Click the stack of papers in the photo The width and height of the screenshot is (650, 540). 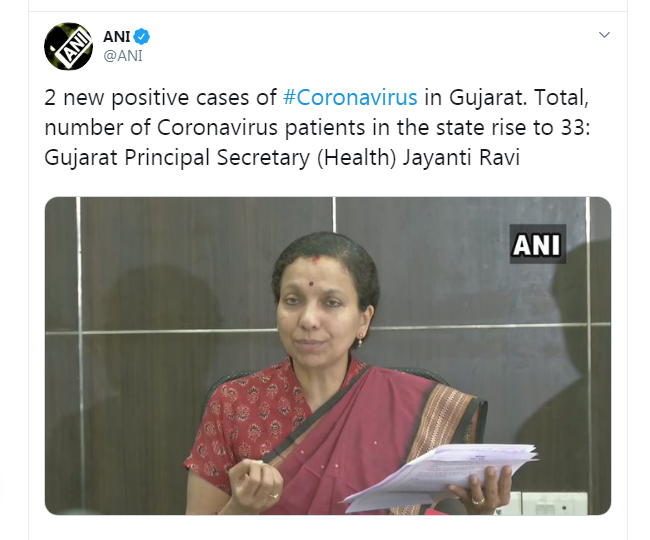(x=439, y=477)
